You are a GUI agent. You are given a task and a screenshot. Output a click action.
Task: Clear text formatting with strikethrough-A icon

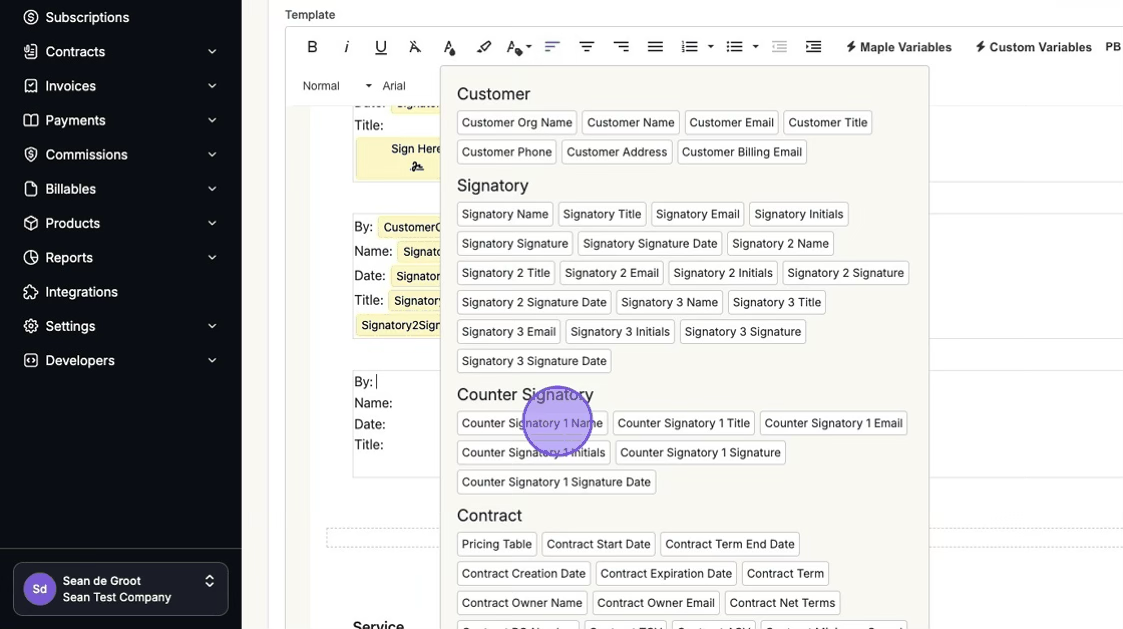[415, 47]
